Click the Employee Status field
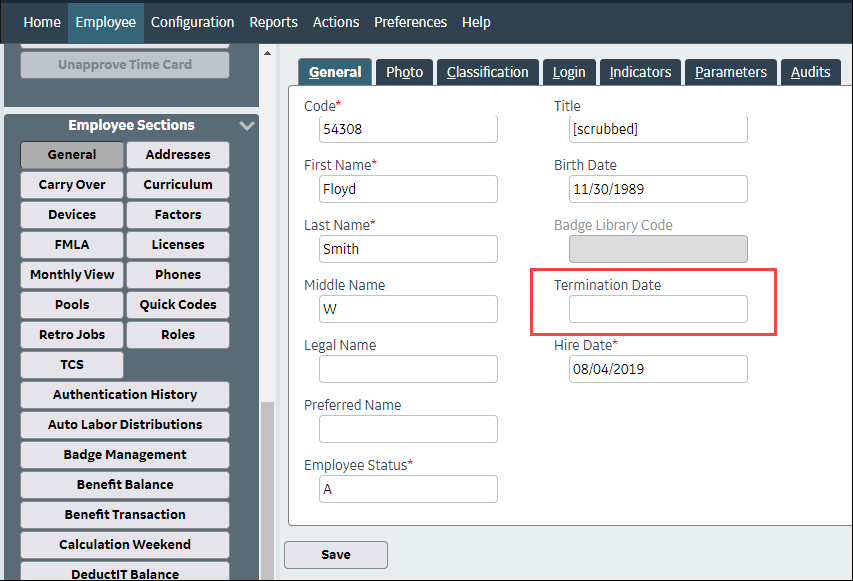Screen dimensions: 853x581 (408, 489)
